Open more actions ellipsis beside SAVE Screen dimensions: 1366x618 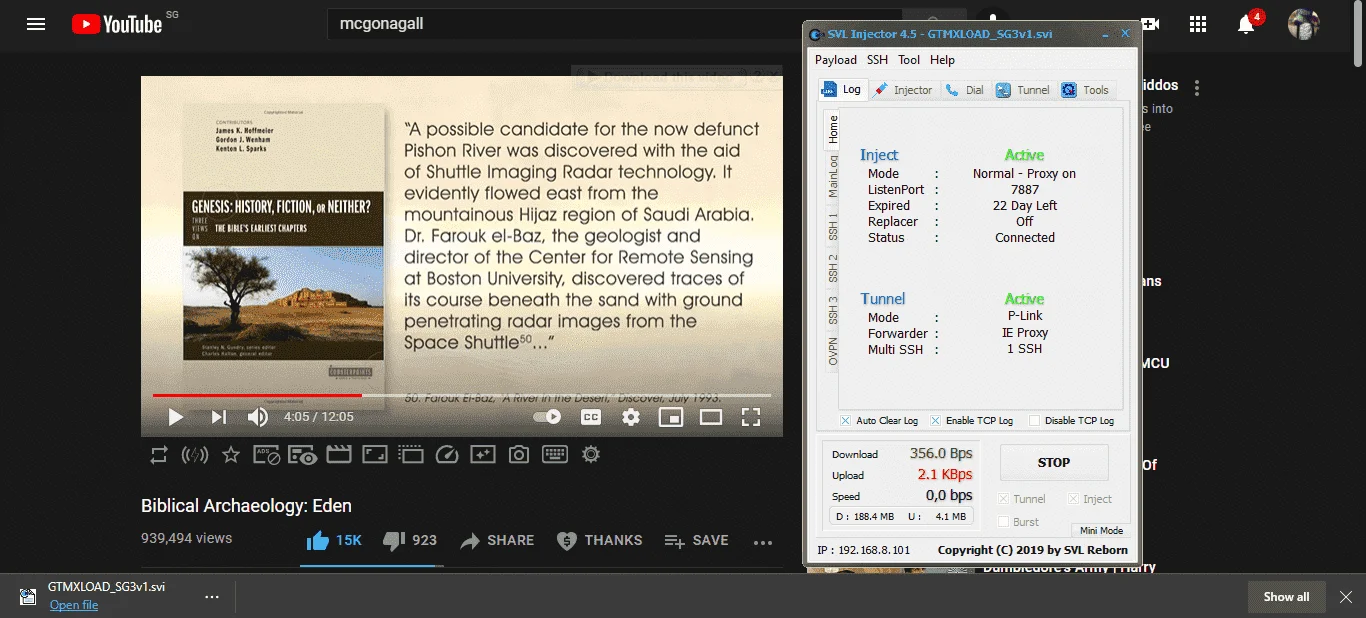(763, 542)
